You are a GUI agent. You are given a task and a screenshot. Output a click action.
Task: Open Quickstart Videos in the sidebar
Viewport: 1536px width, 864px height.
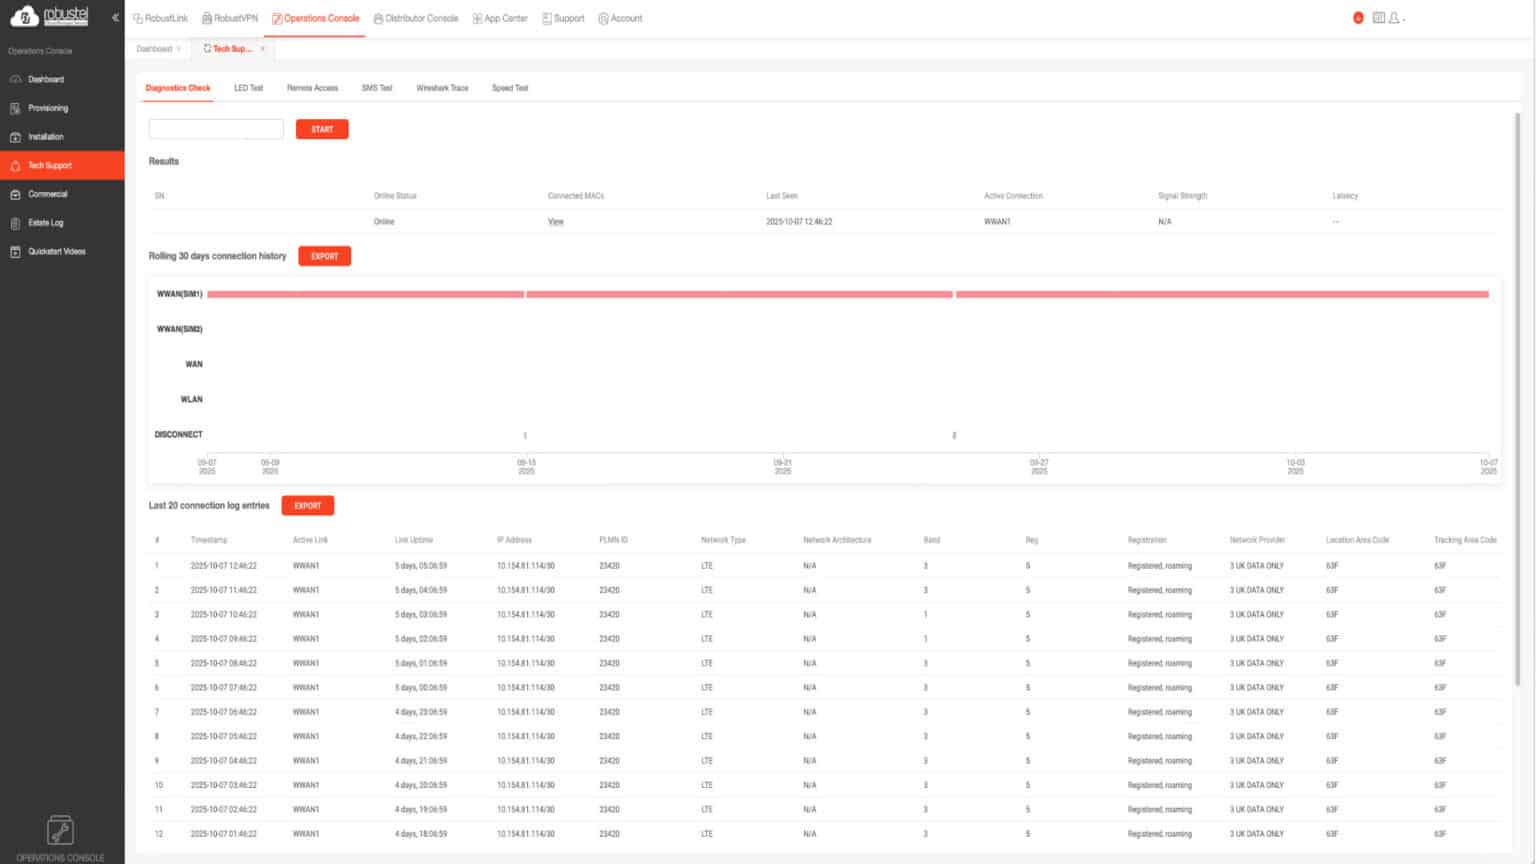54,251
